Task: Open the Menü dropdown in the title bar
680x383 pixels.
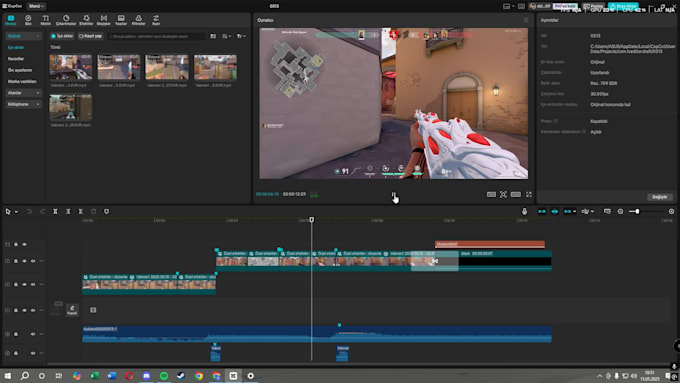Action: pyautogui.click(x=36, y=6)
